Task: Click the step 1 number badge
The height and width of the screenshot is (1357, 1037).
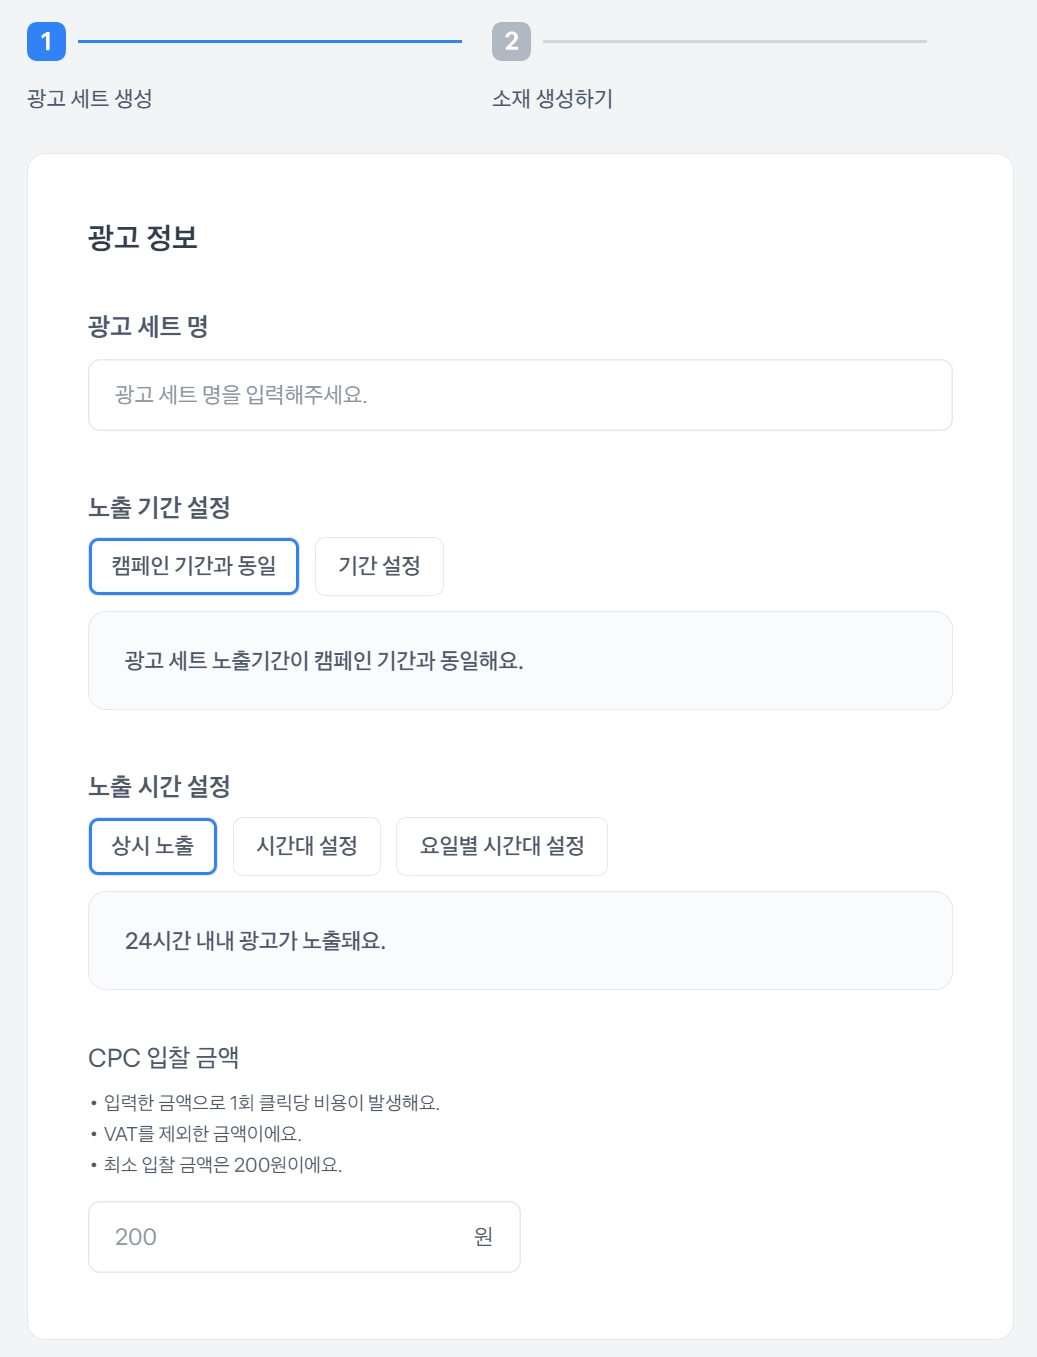Action: coord(46,42)
